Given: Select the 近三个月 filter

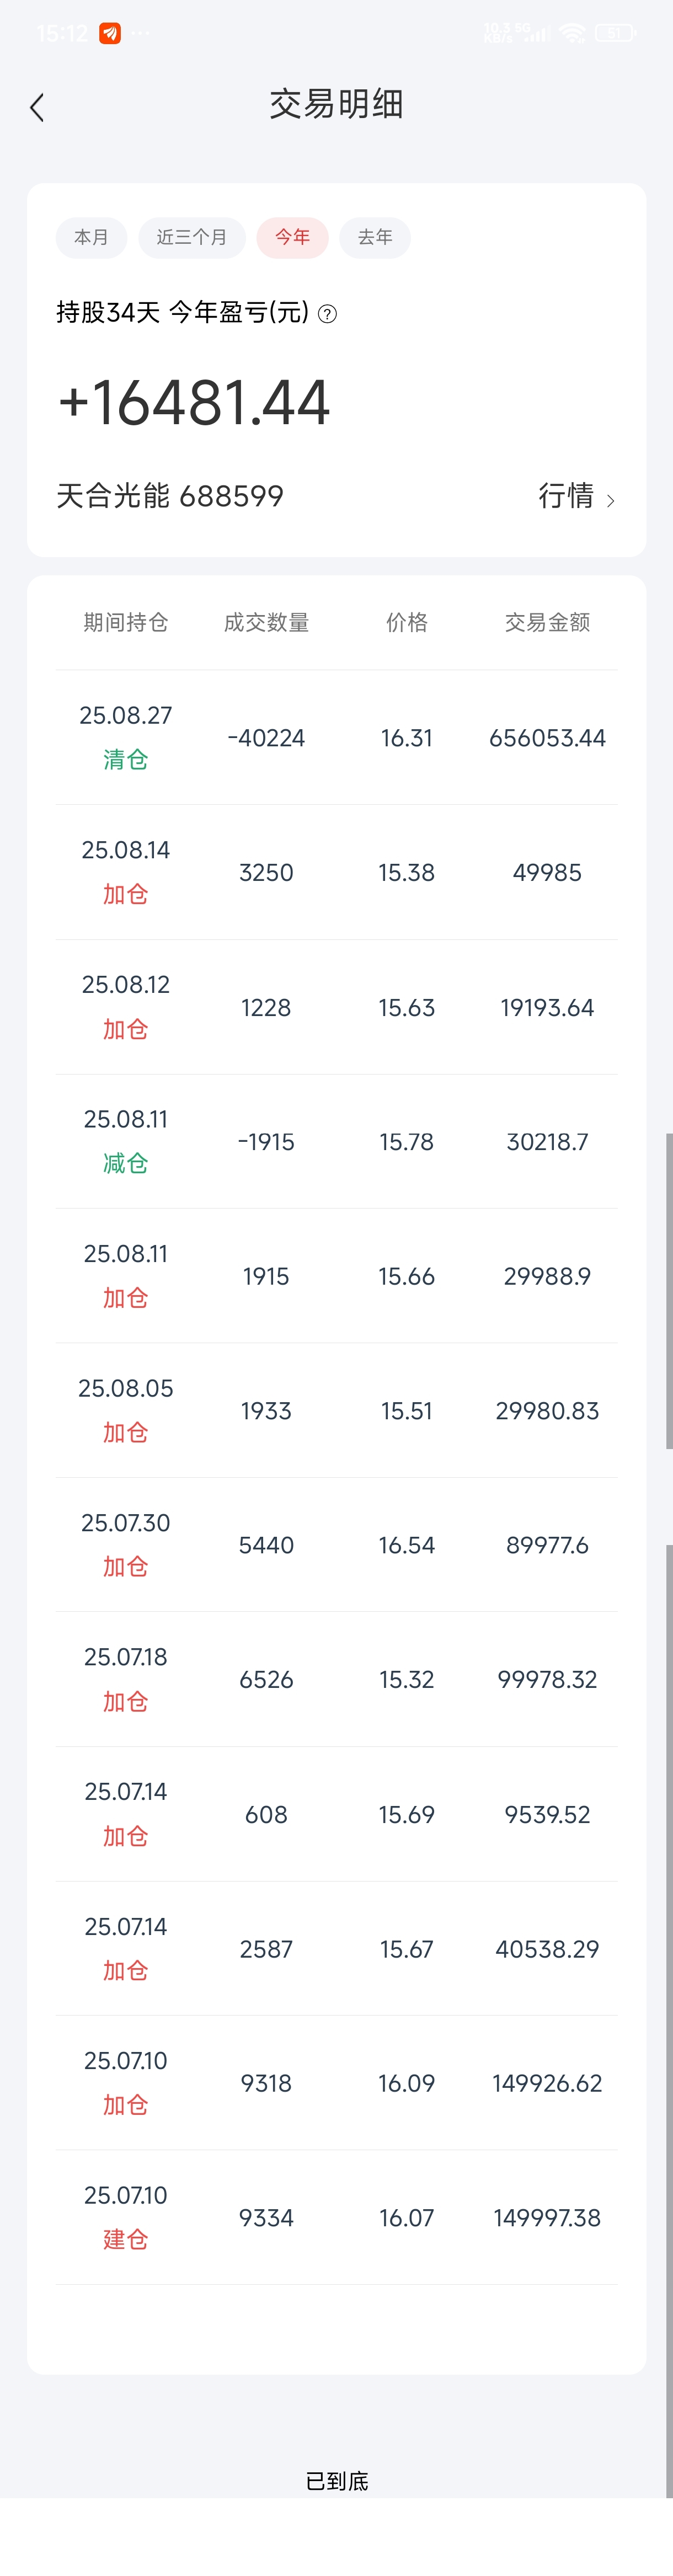Looking at the screenshot, I should click(x=192, y=237).
